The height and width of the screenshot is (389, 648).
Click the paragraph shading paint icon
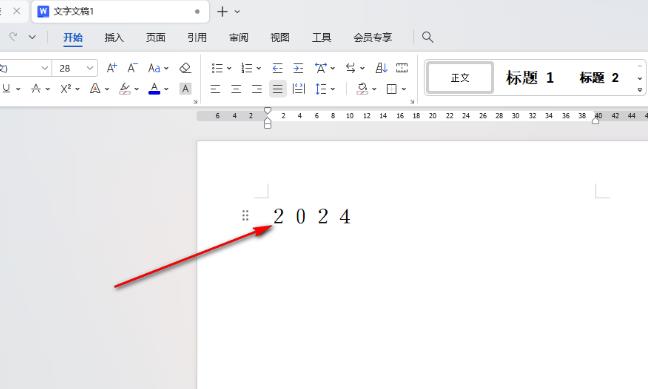[x=362, y=89]
